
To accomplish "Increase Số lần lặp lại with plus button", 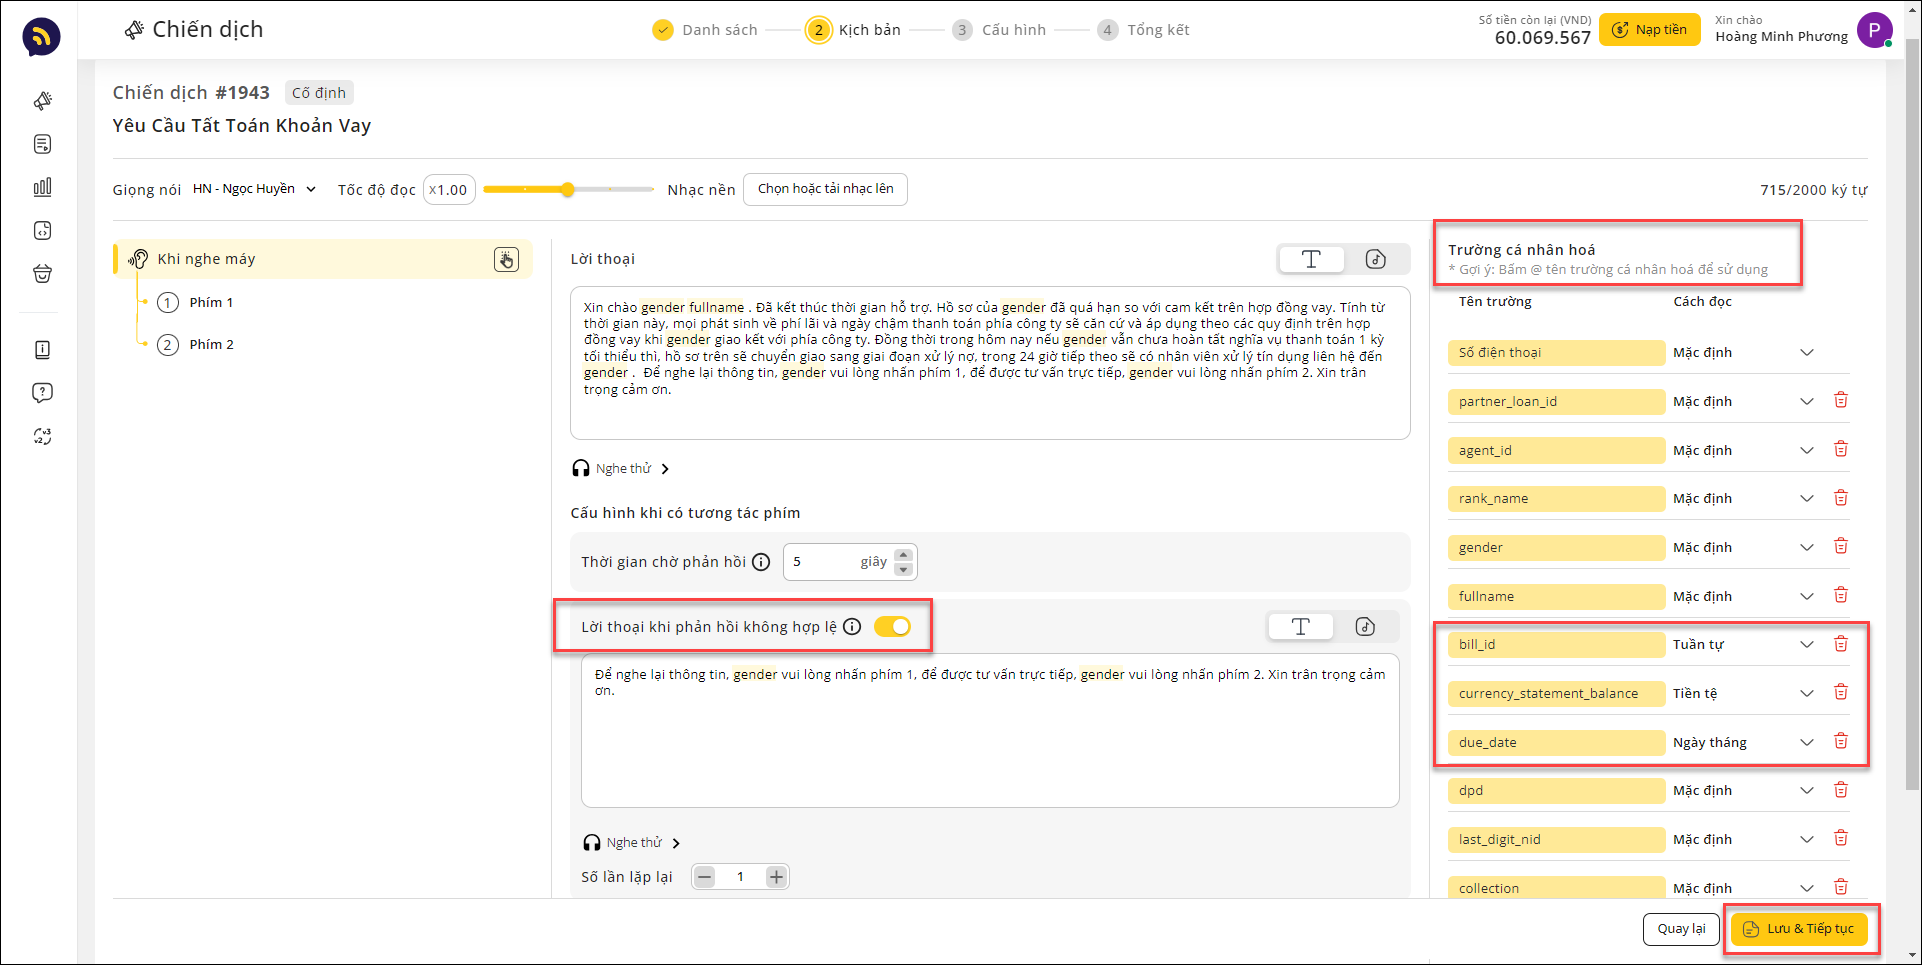I will point(776,877).
